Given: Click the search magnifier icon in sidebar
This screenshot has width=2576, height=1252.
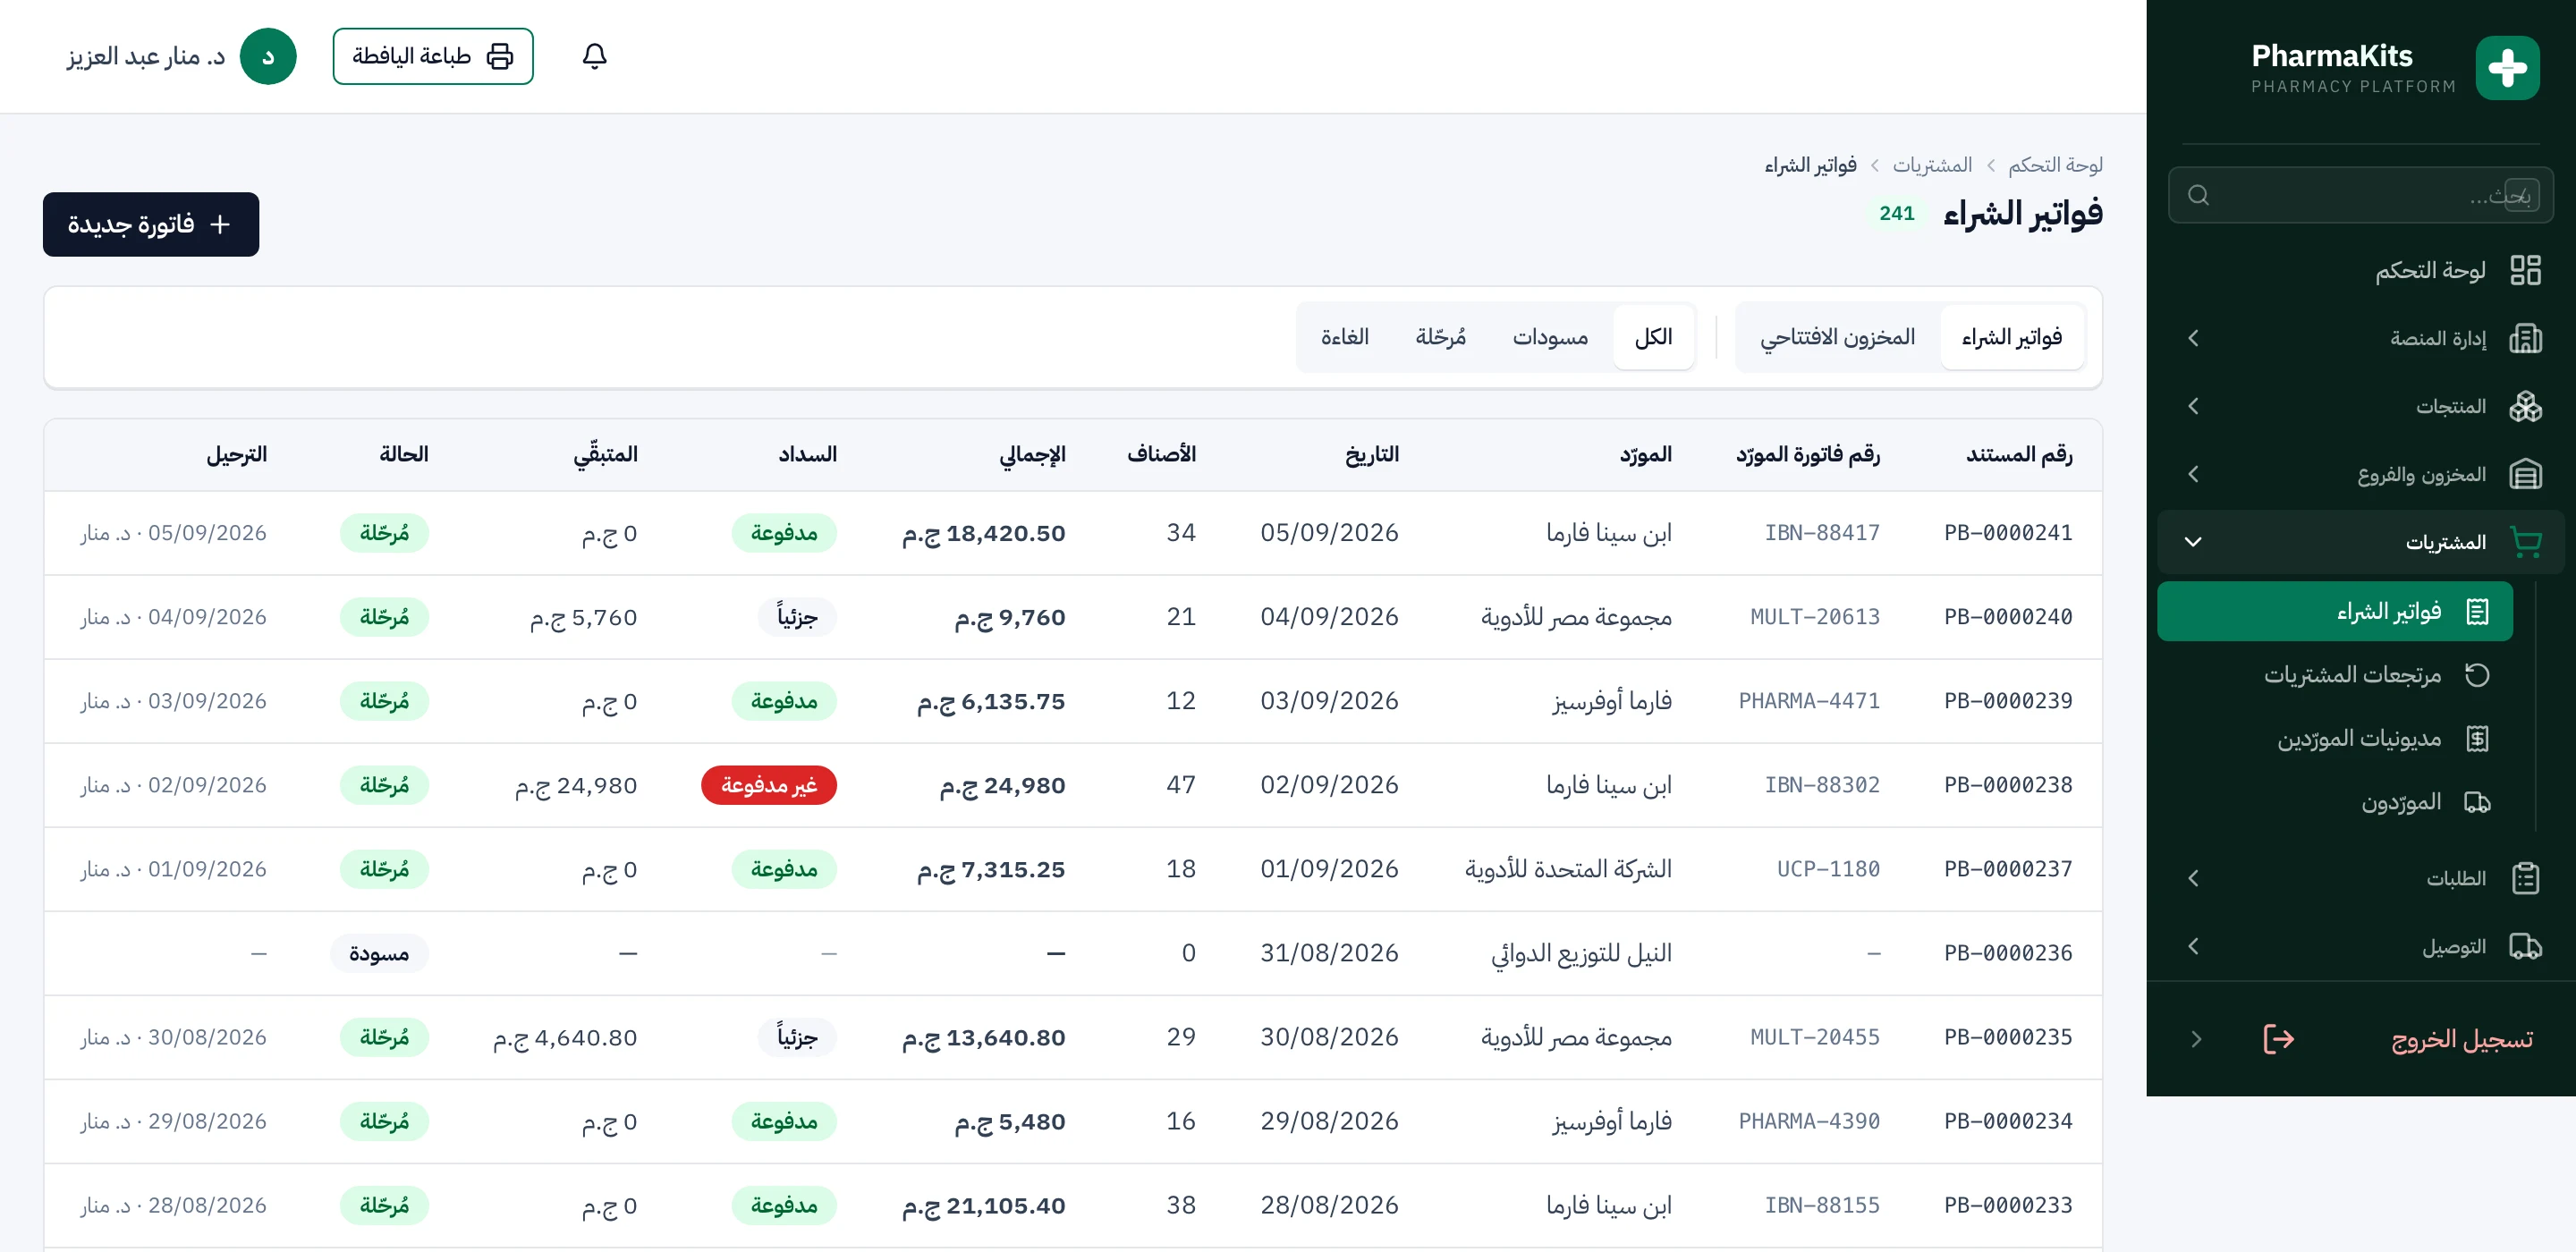Looking at the screenshot, I should (2198, 195).
